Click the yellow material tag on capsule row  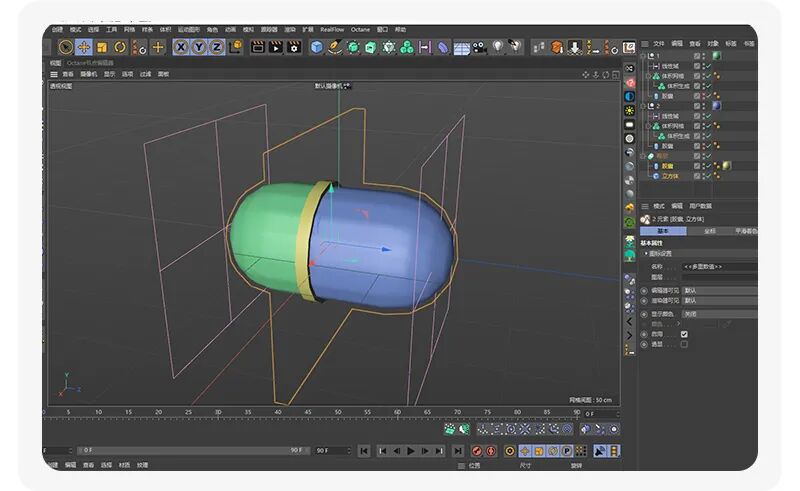click(727, 165)
